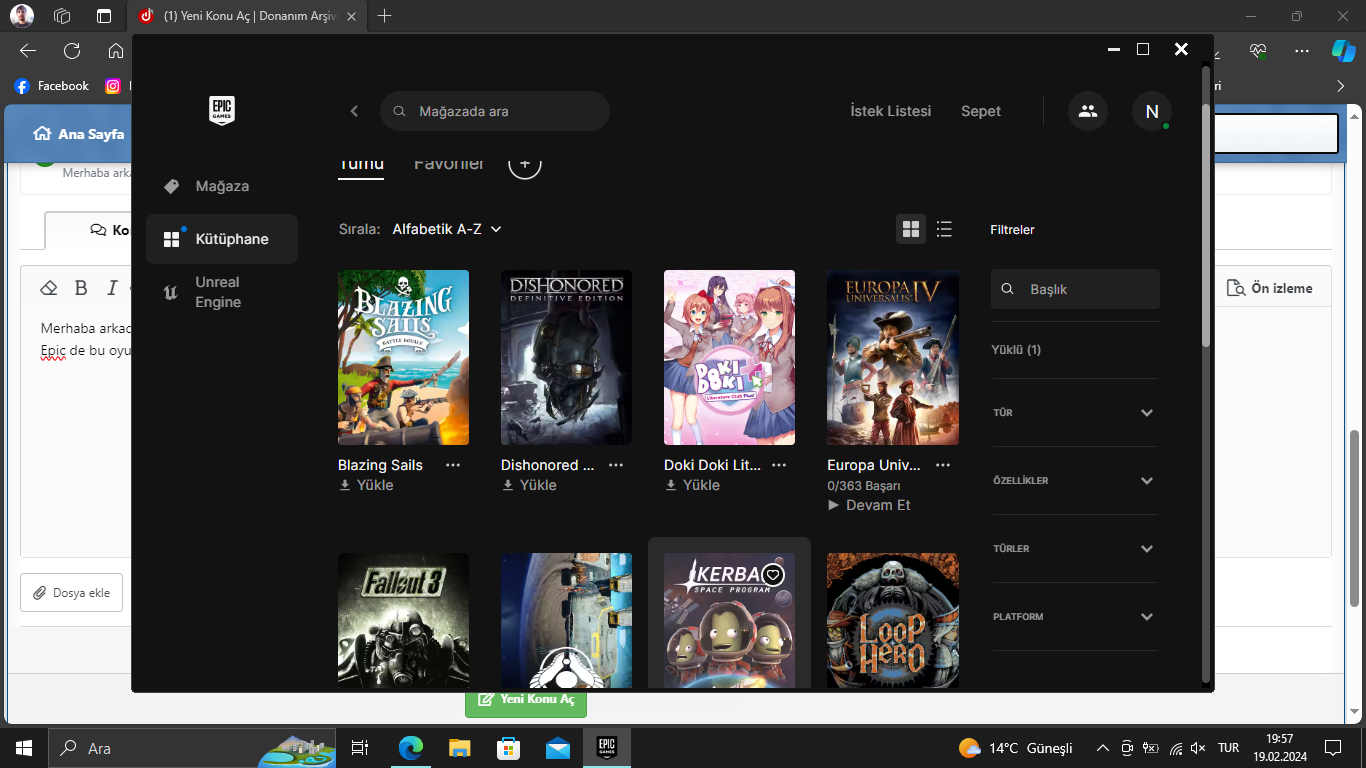The image size is (1366, 768).
Task: Expand the ÖZELLİKLER filter section
Action: pos(1075,480)
